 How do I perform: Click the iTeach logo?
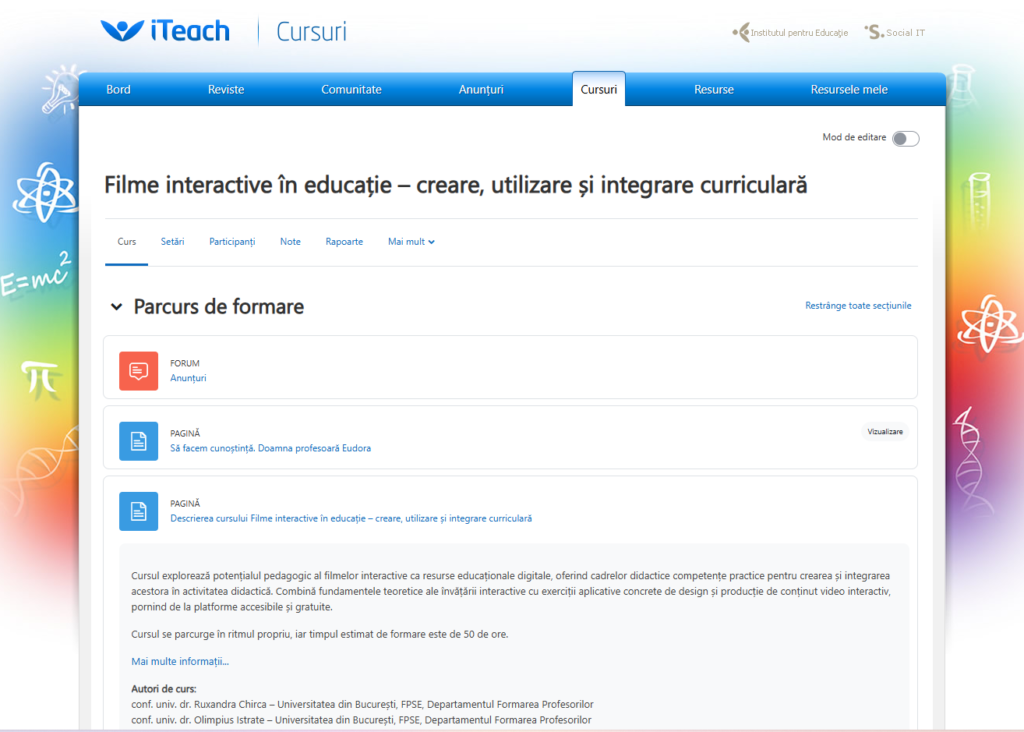[x=165, y=31]
